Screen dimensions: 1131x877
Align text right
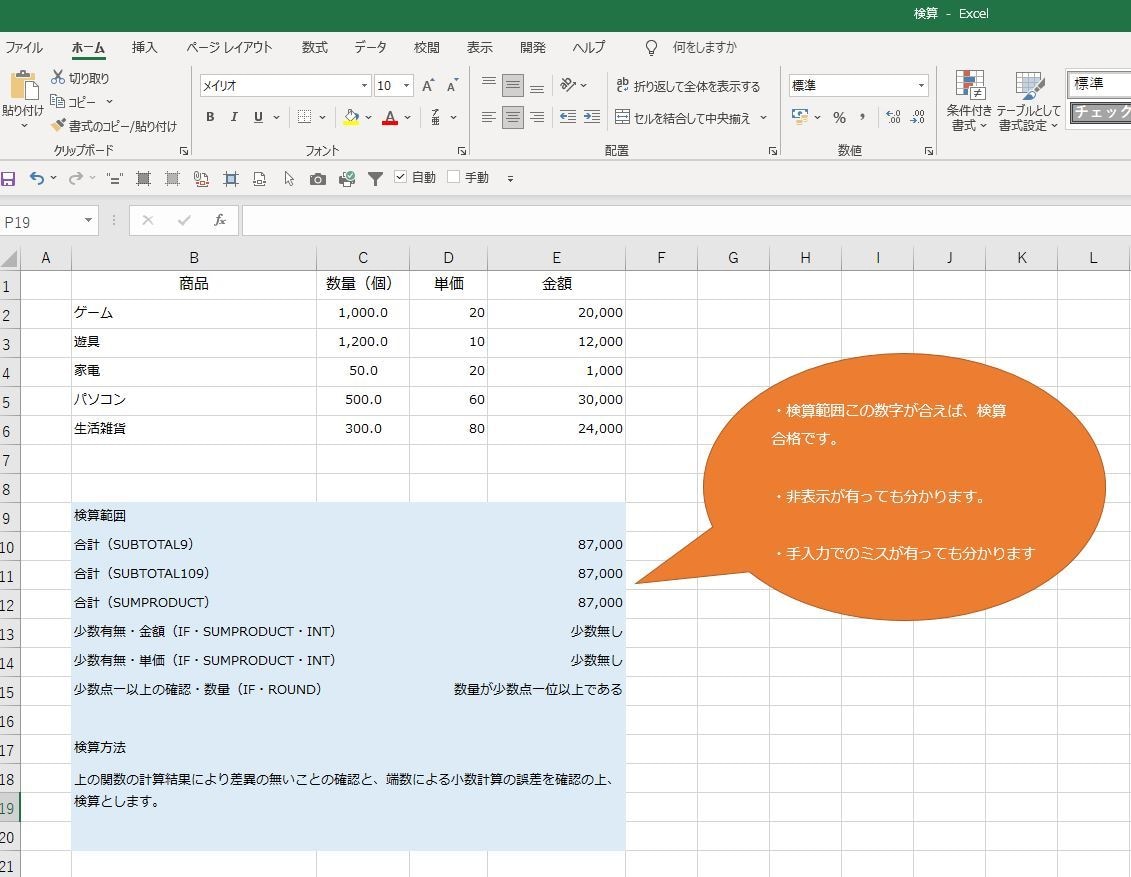pos(537,117)
